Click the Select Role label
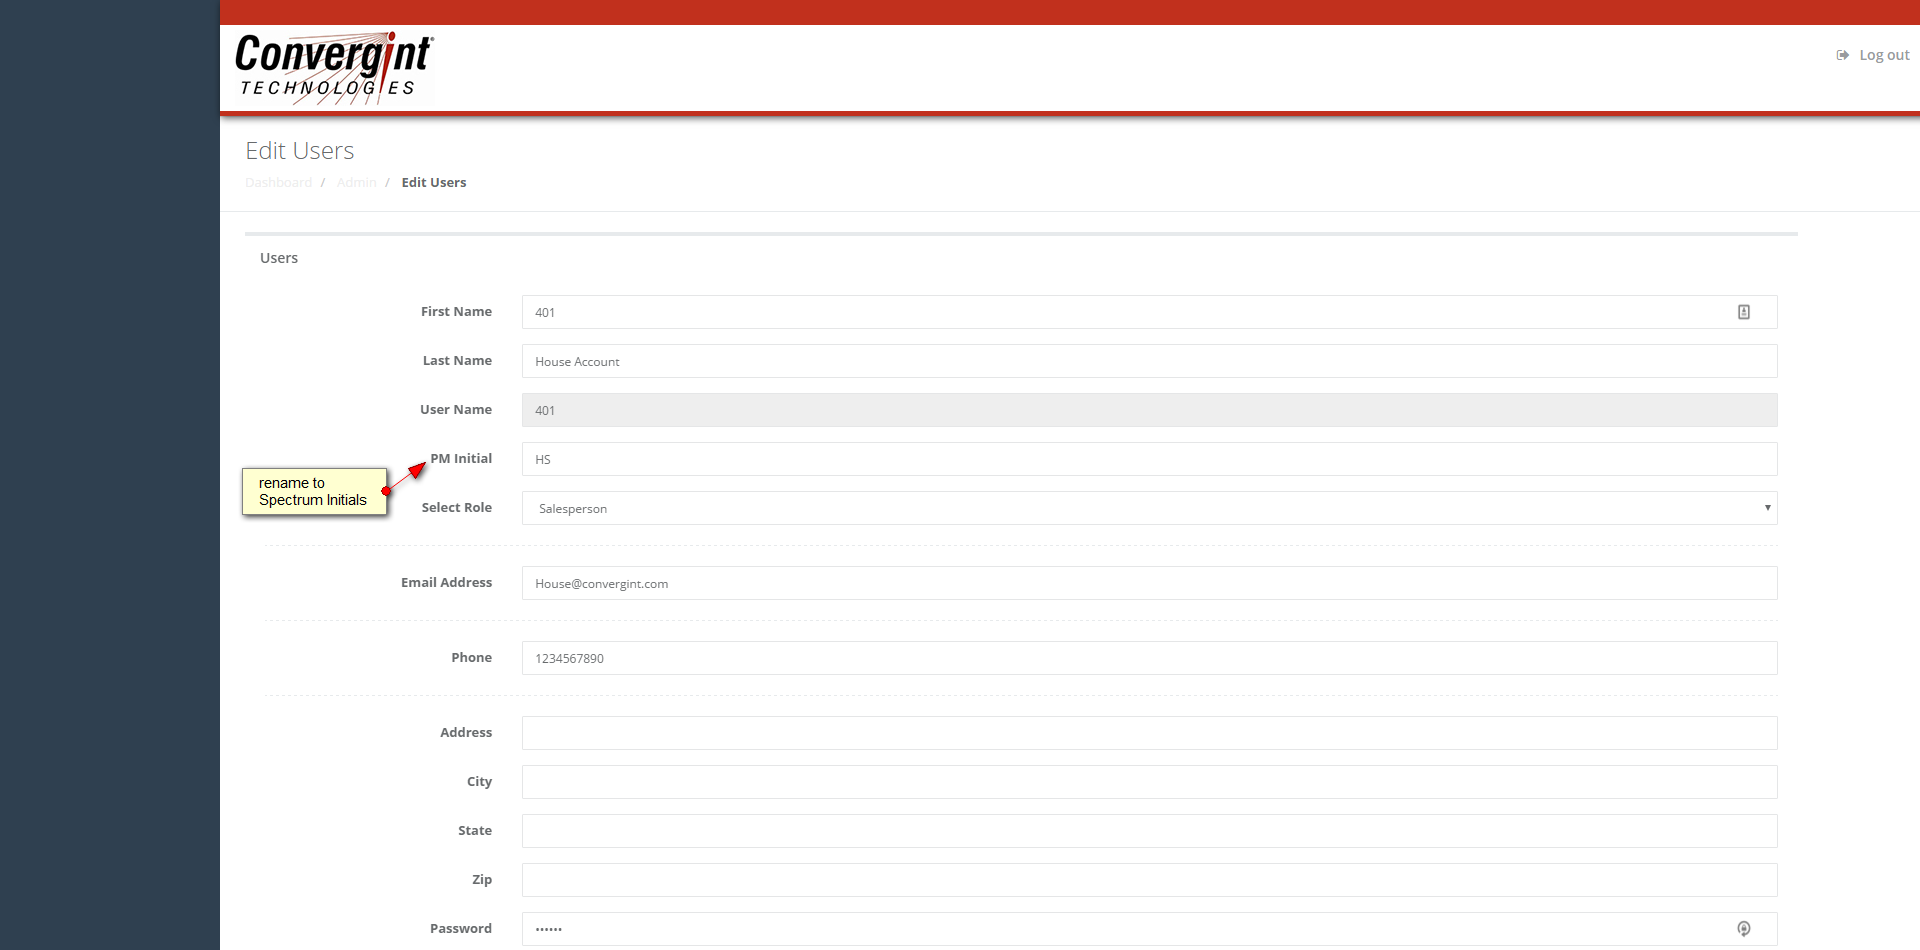The image size is (1920, 950). (457, 507)
